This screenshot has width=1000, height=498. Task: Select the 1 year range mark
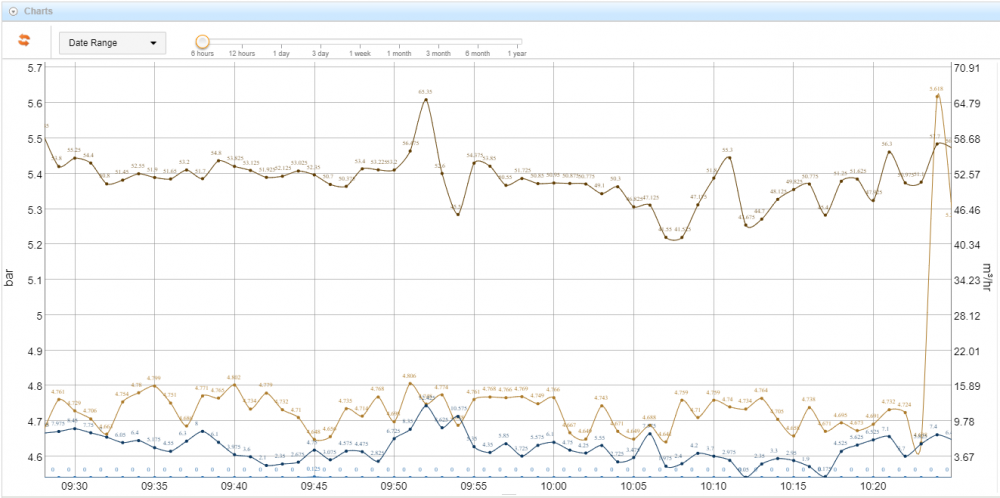[x=517, y=53]
